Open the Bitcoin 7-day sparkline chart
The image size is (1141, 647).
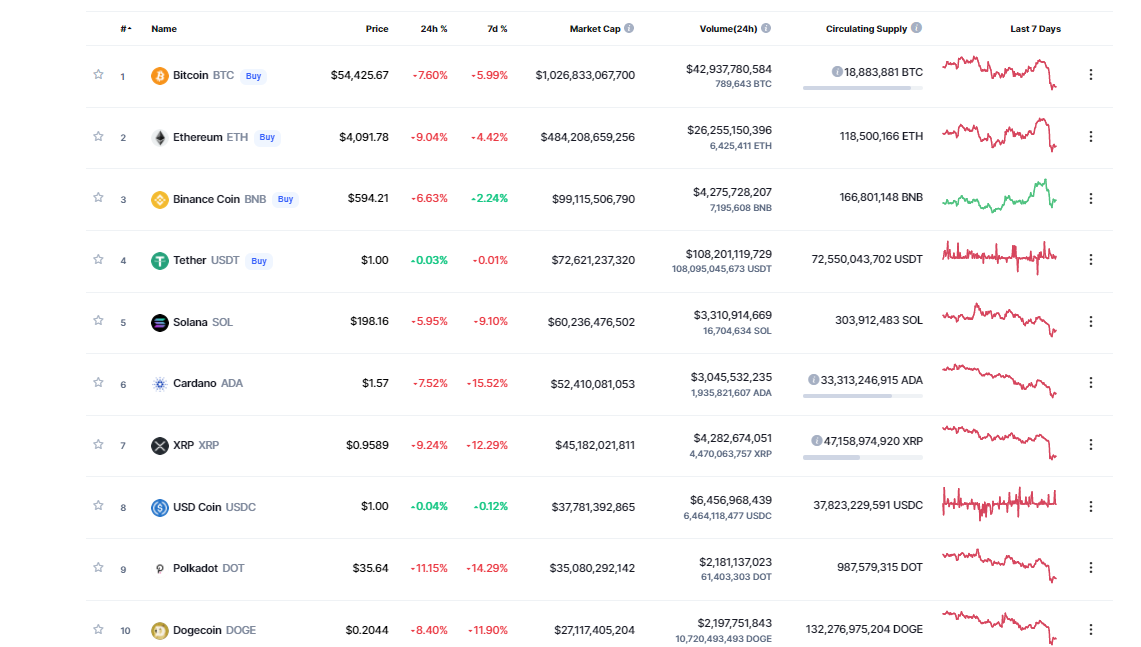(999, 72)
